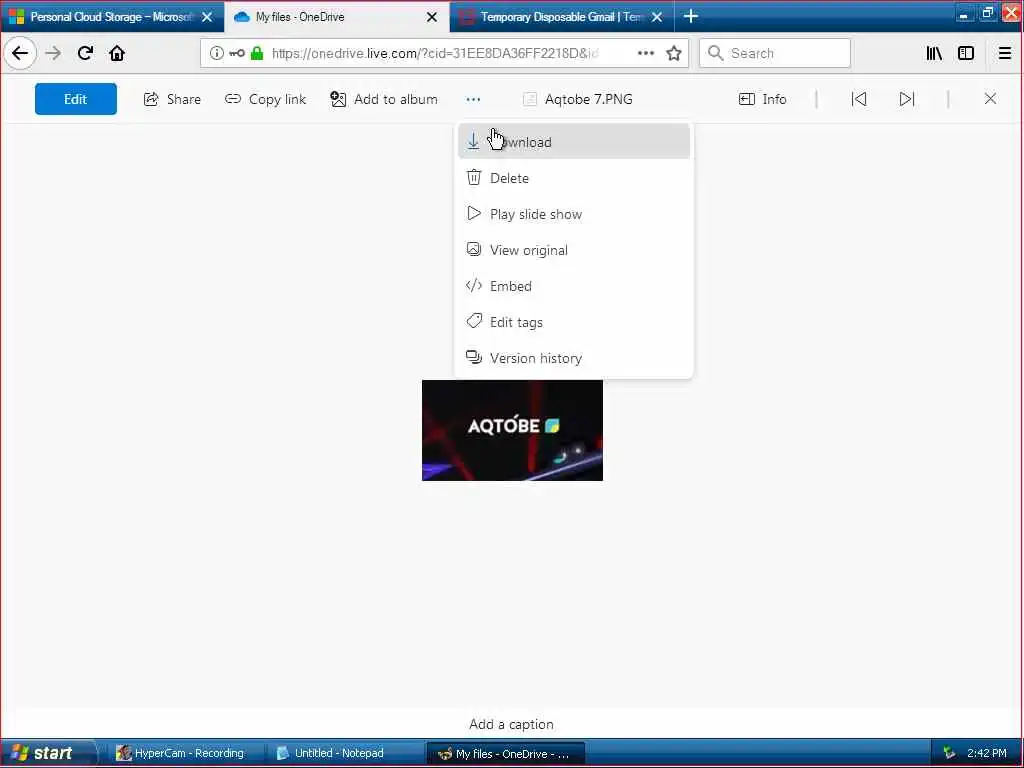
Task: Select Download from the dropdown menu
Action: [x=573, y=142]
